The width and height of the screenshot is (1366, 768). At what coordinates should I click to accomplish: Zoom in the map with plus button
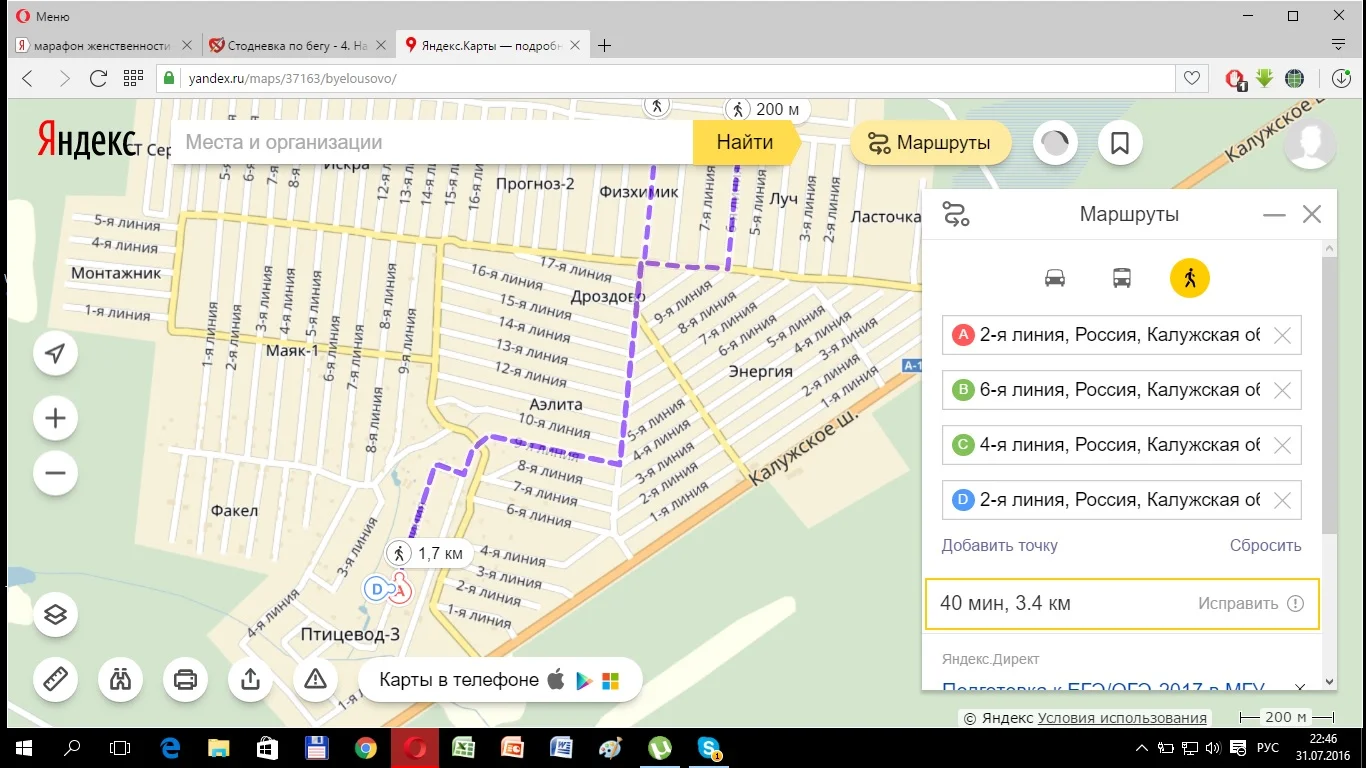(x=55, y=419)
